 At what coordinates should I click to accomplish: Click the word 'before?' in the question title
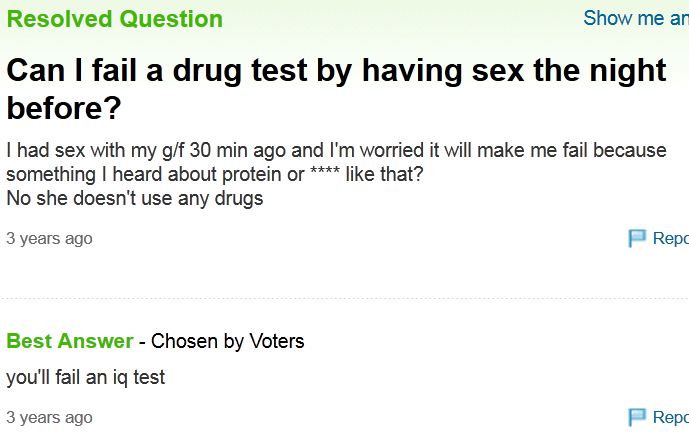click(64, 108)
